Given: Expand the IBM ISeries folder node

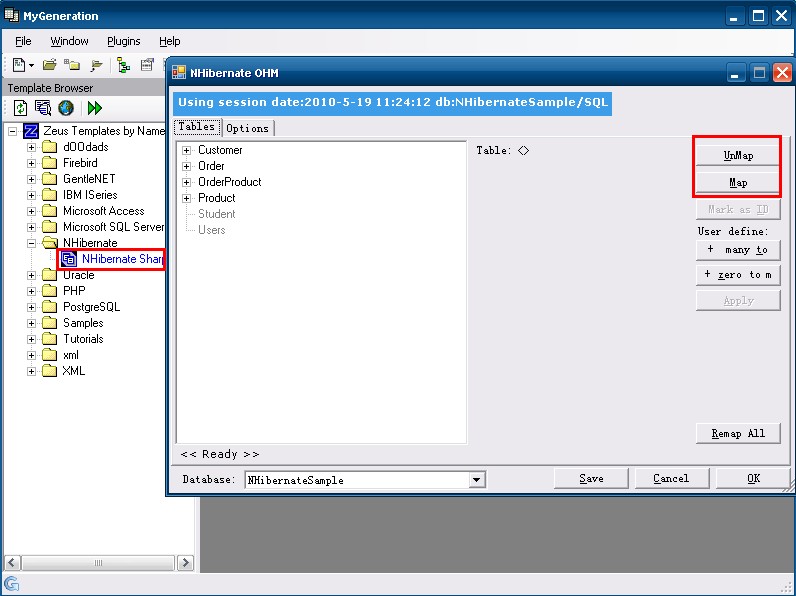Looking at the screenshot, I should (31, 195).
